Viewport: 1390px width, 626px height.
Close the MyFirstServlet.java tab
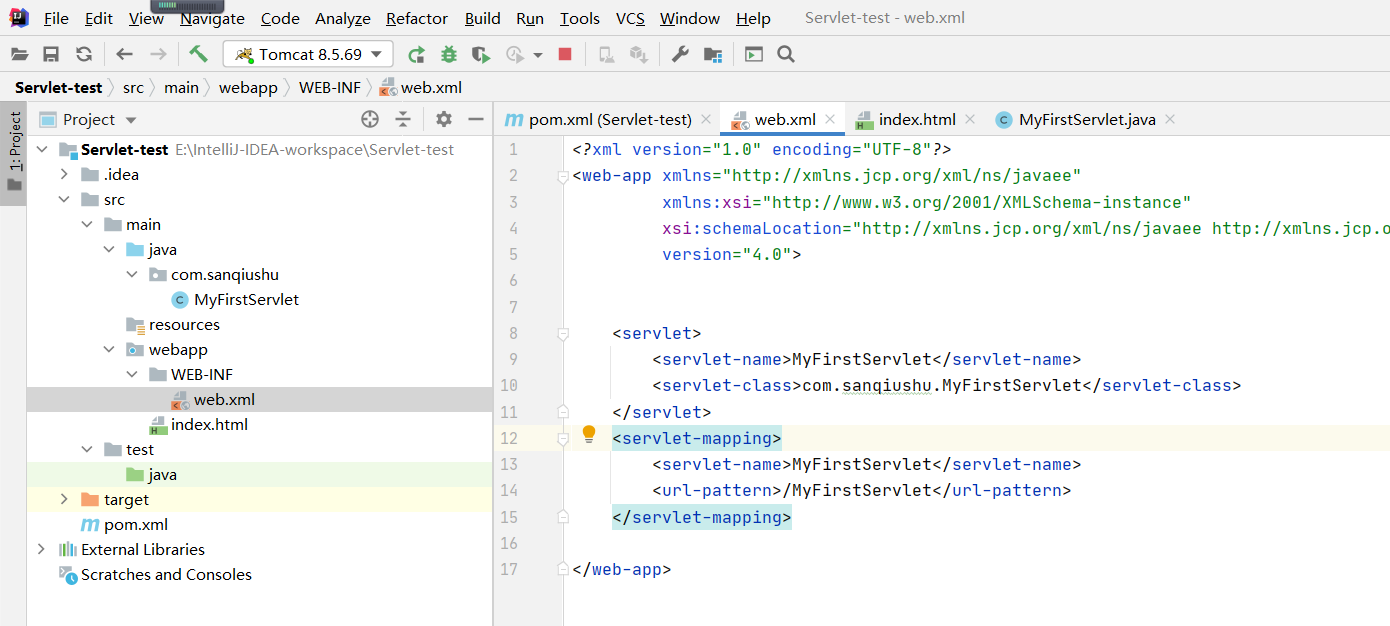1170,119
